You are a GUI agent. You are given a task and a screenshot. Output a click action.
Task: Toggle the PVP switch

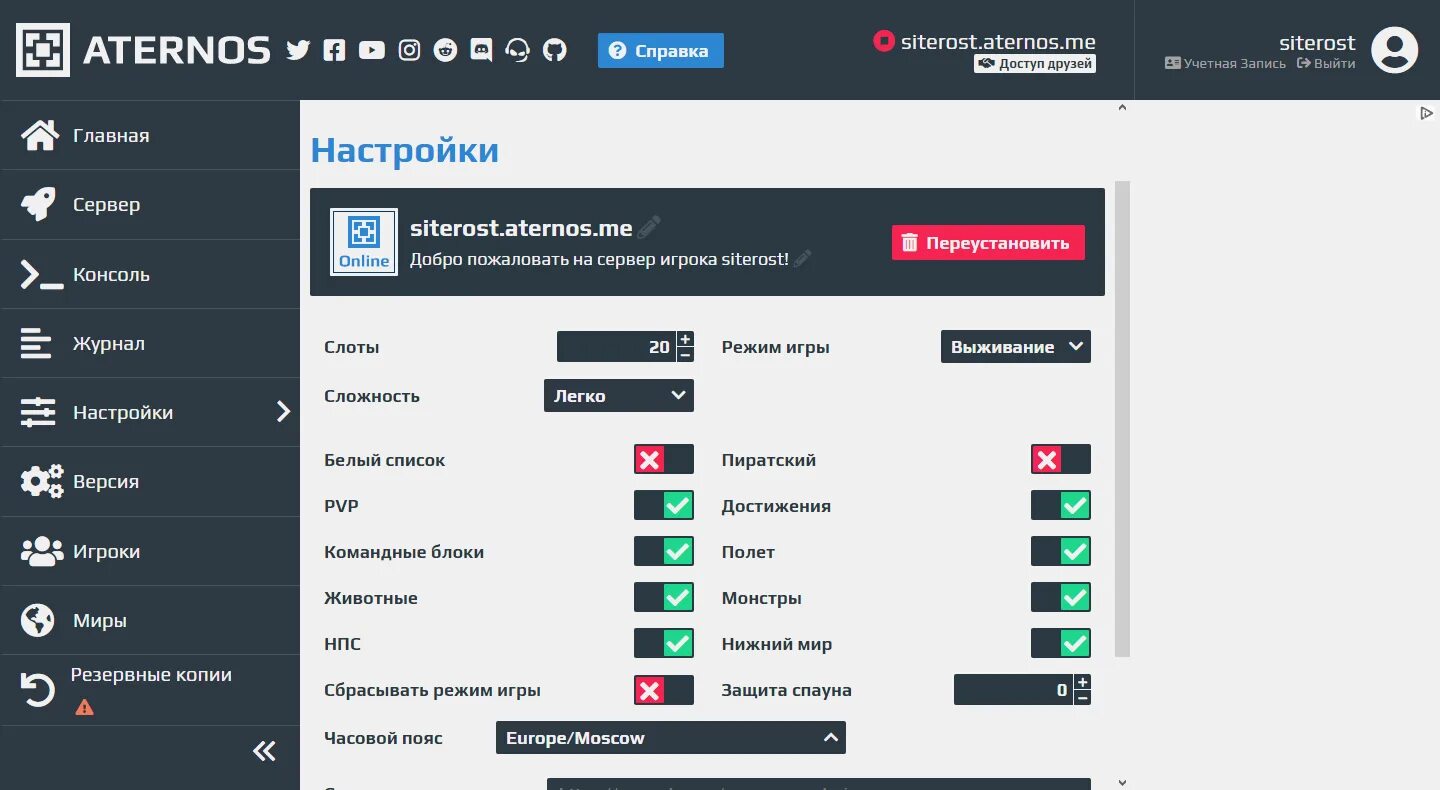pyautogui.click(x=664, y=506)
